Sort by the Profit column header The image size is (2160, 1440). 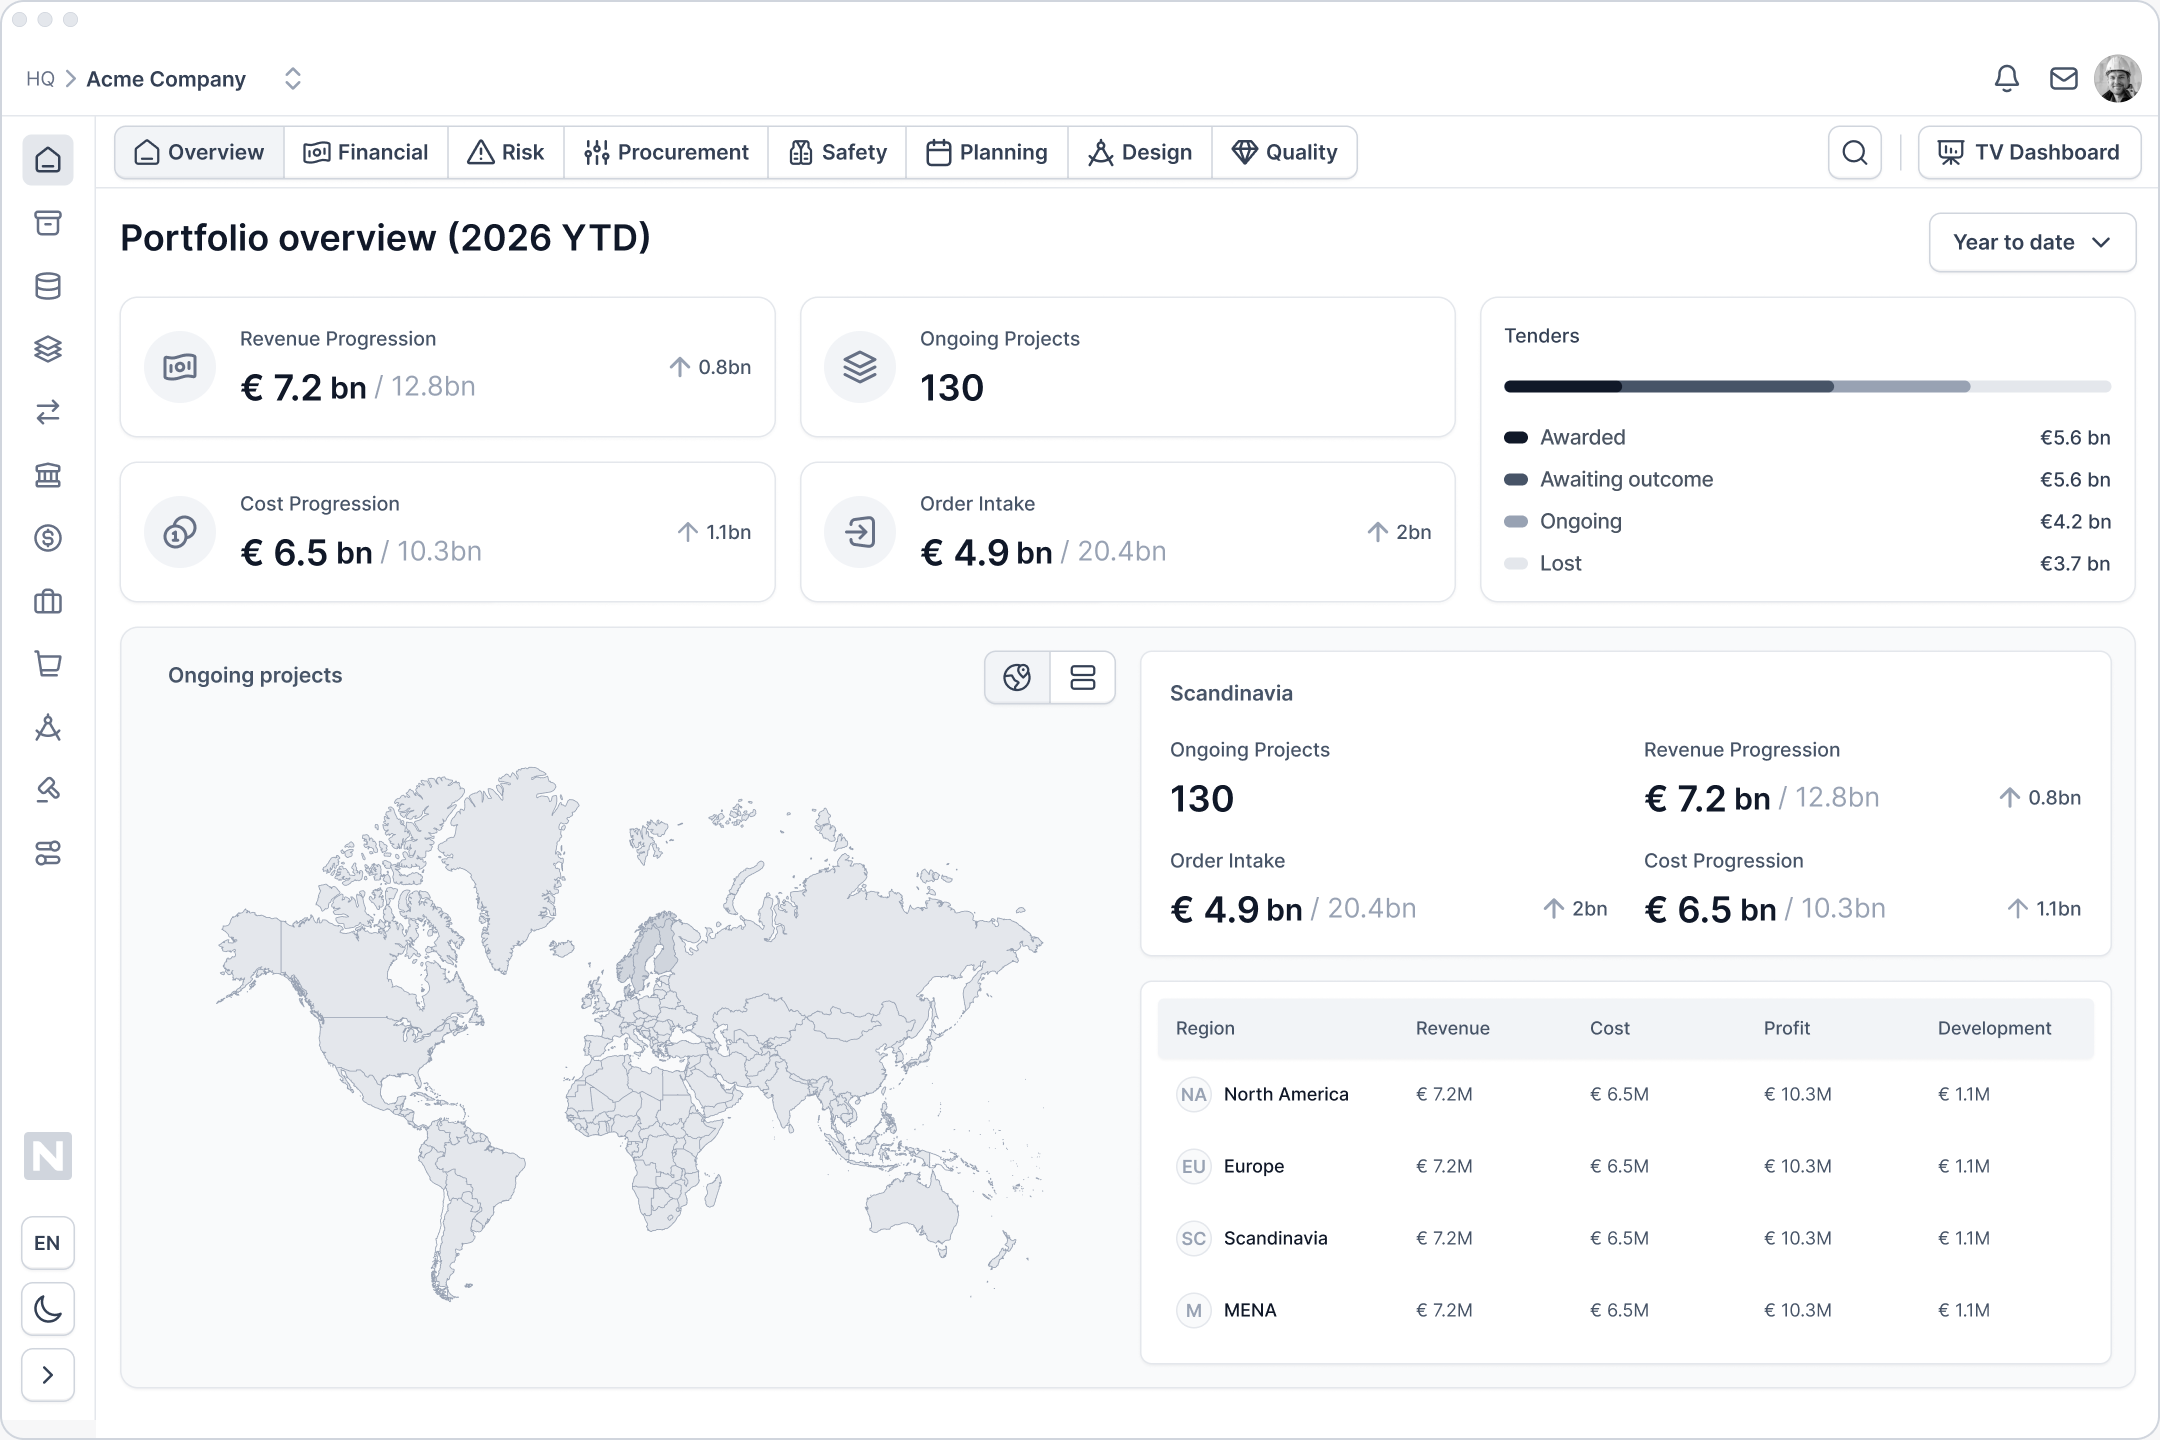point(1787,1028)
